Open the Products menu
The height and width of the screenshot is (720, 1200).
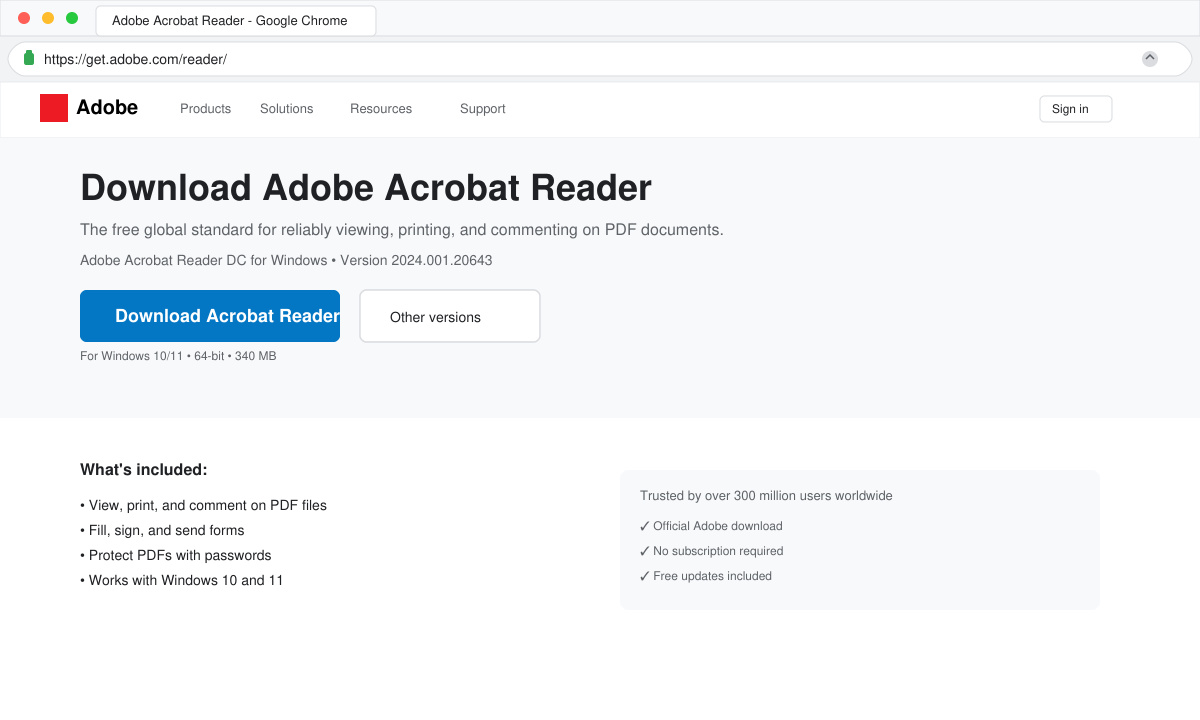(x=205, y=109)
